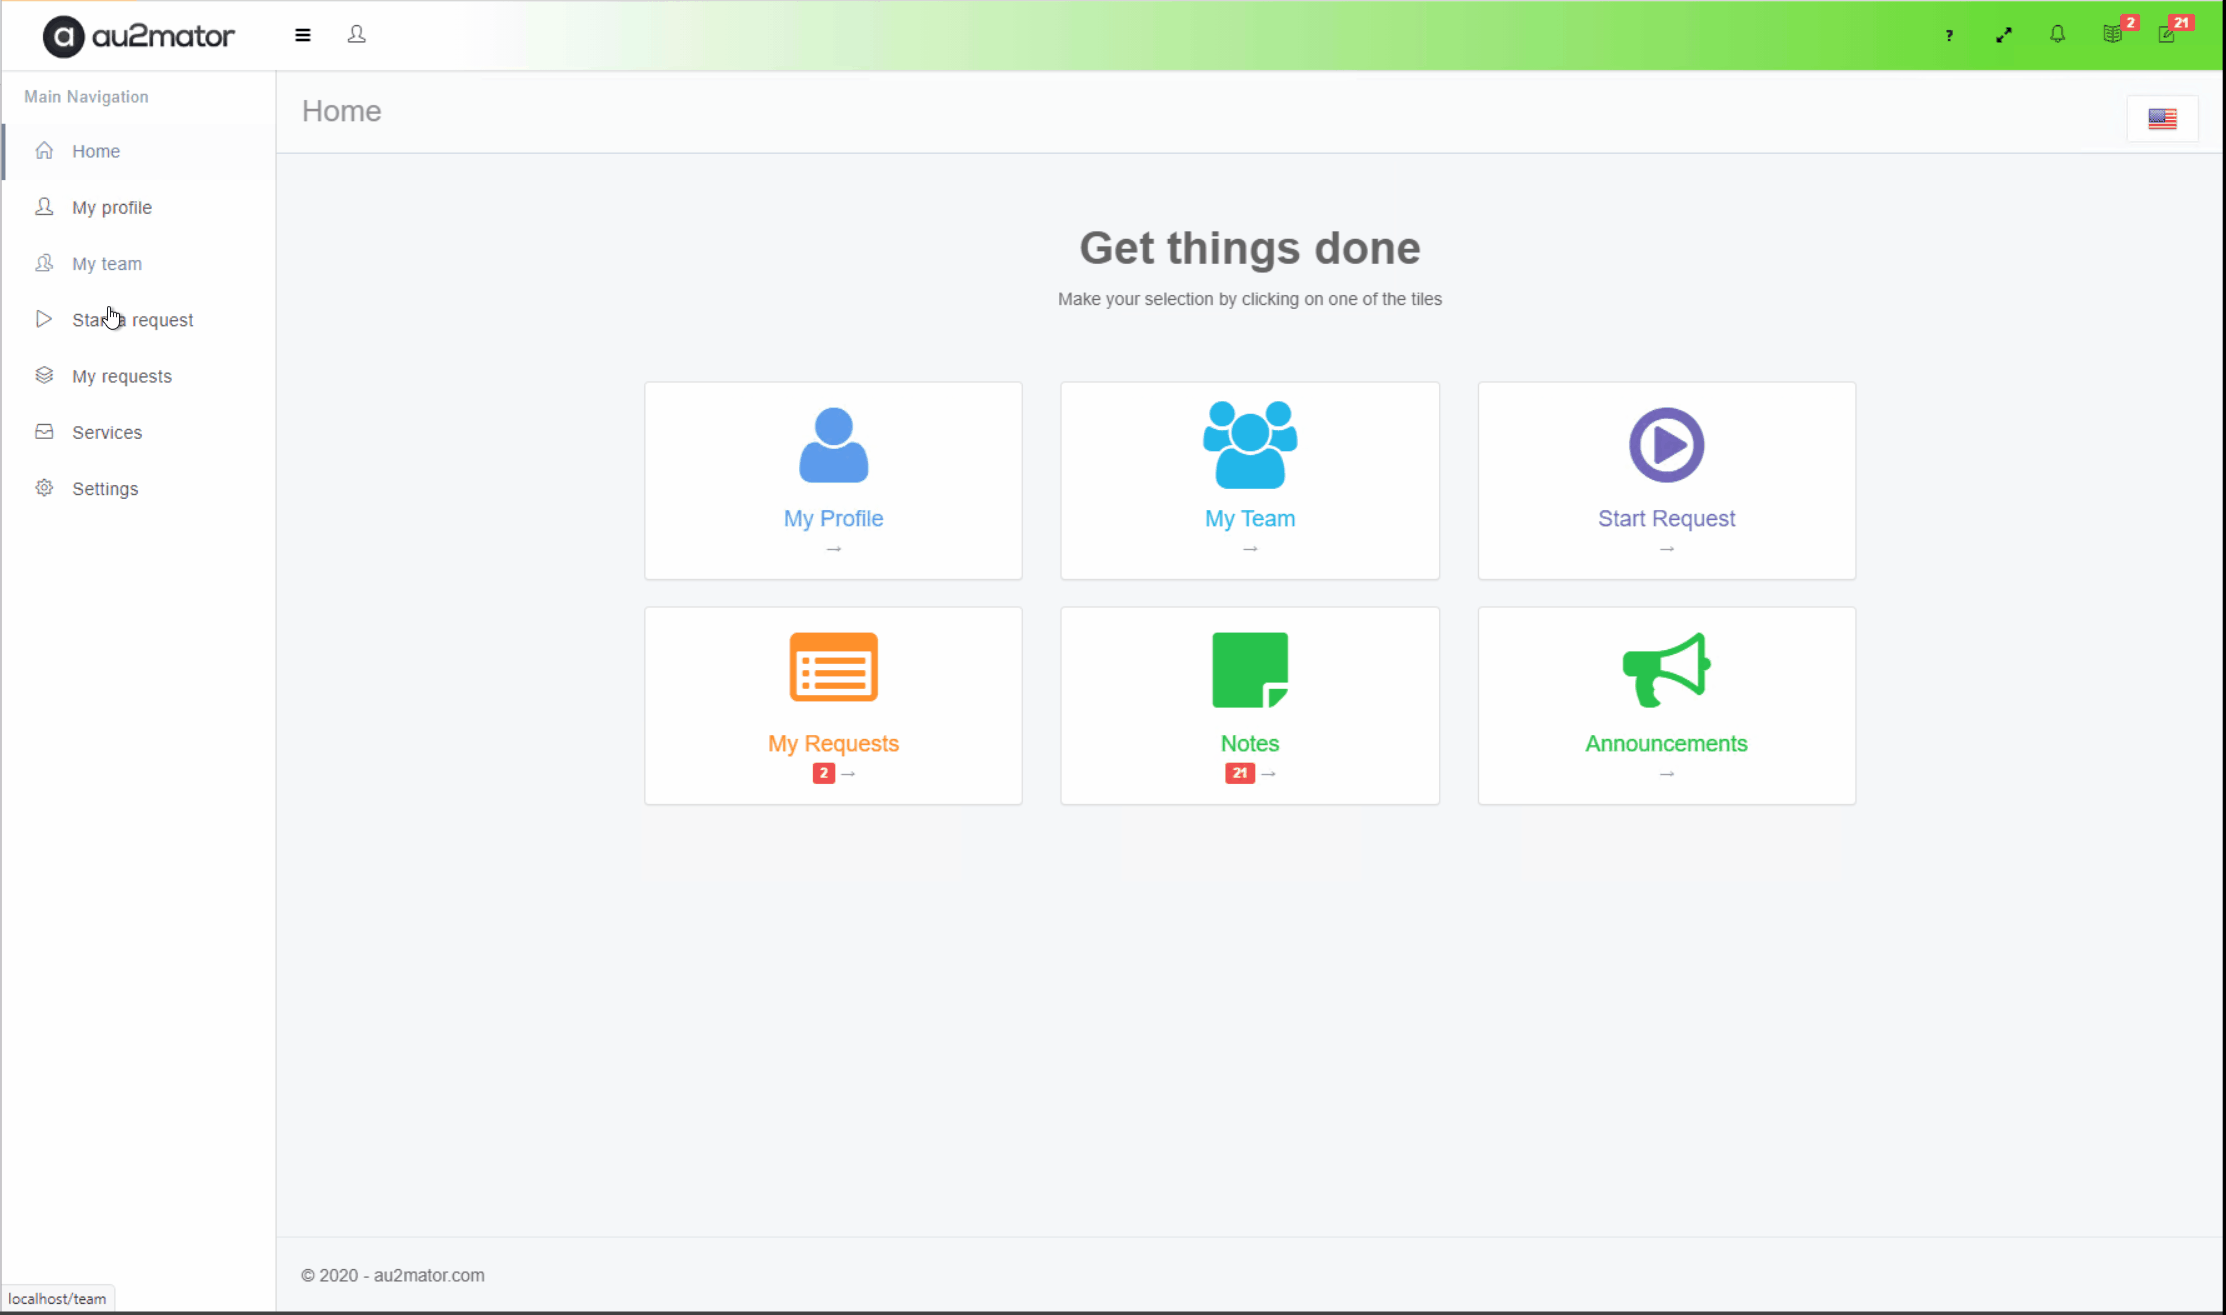Go to Services in sidebar
The width and height of the screenshot is (2226, 1315).
point(106,432)
